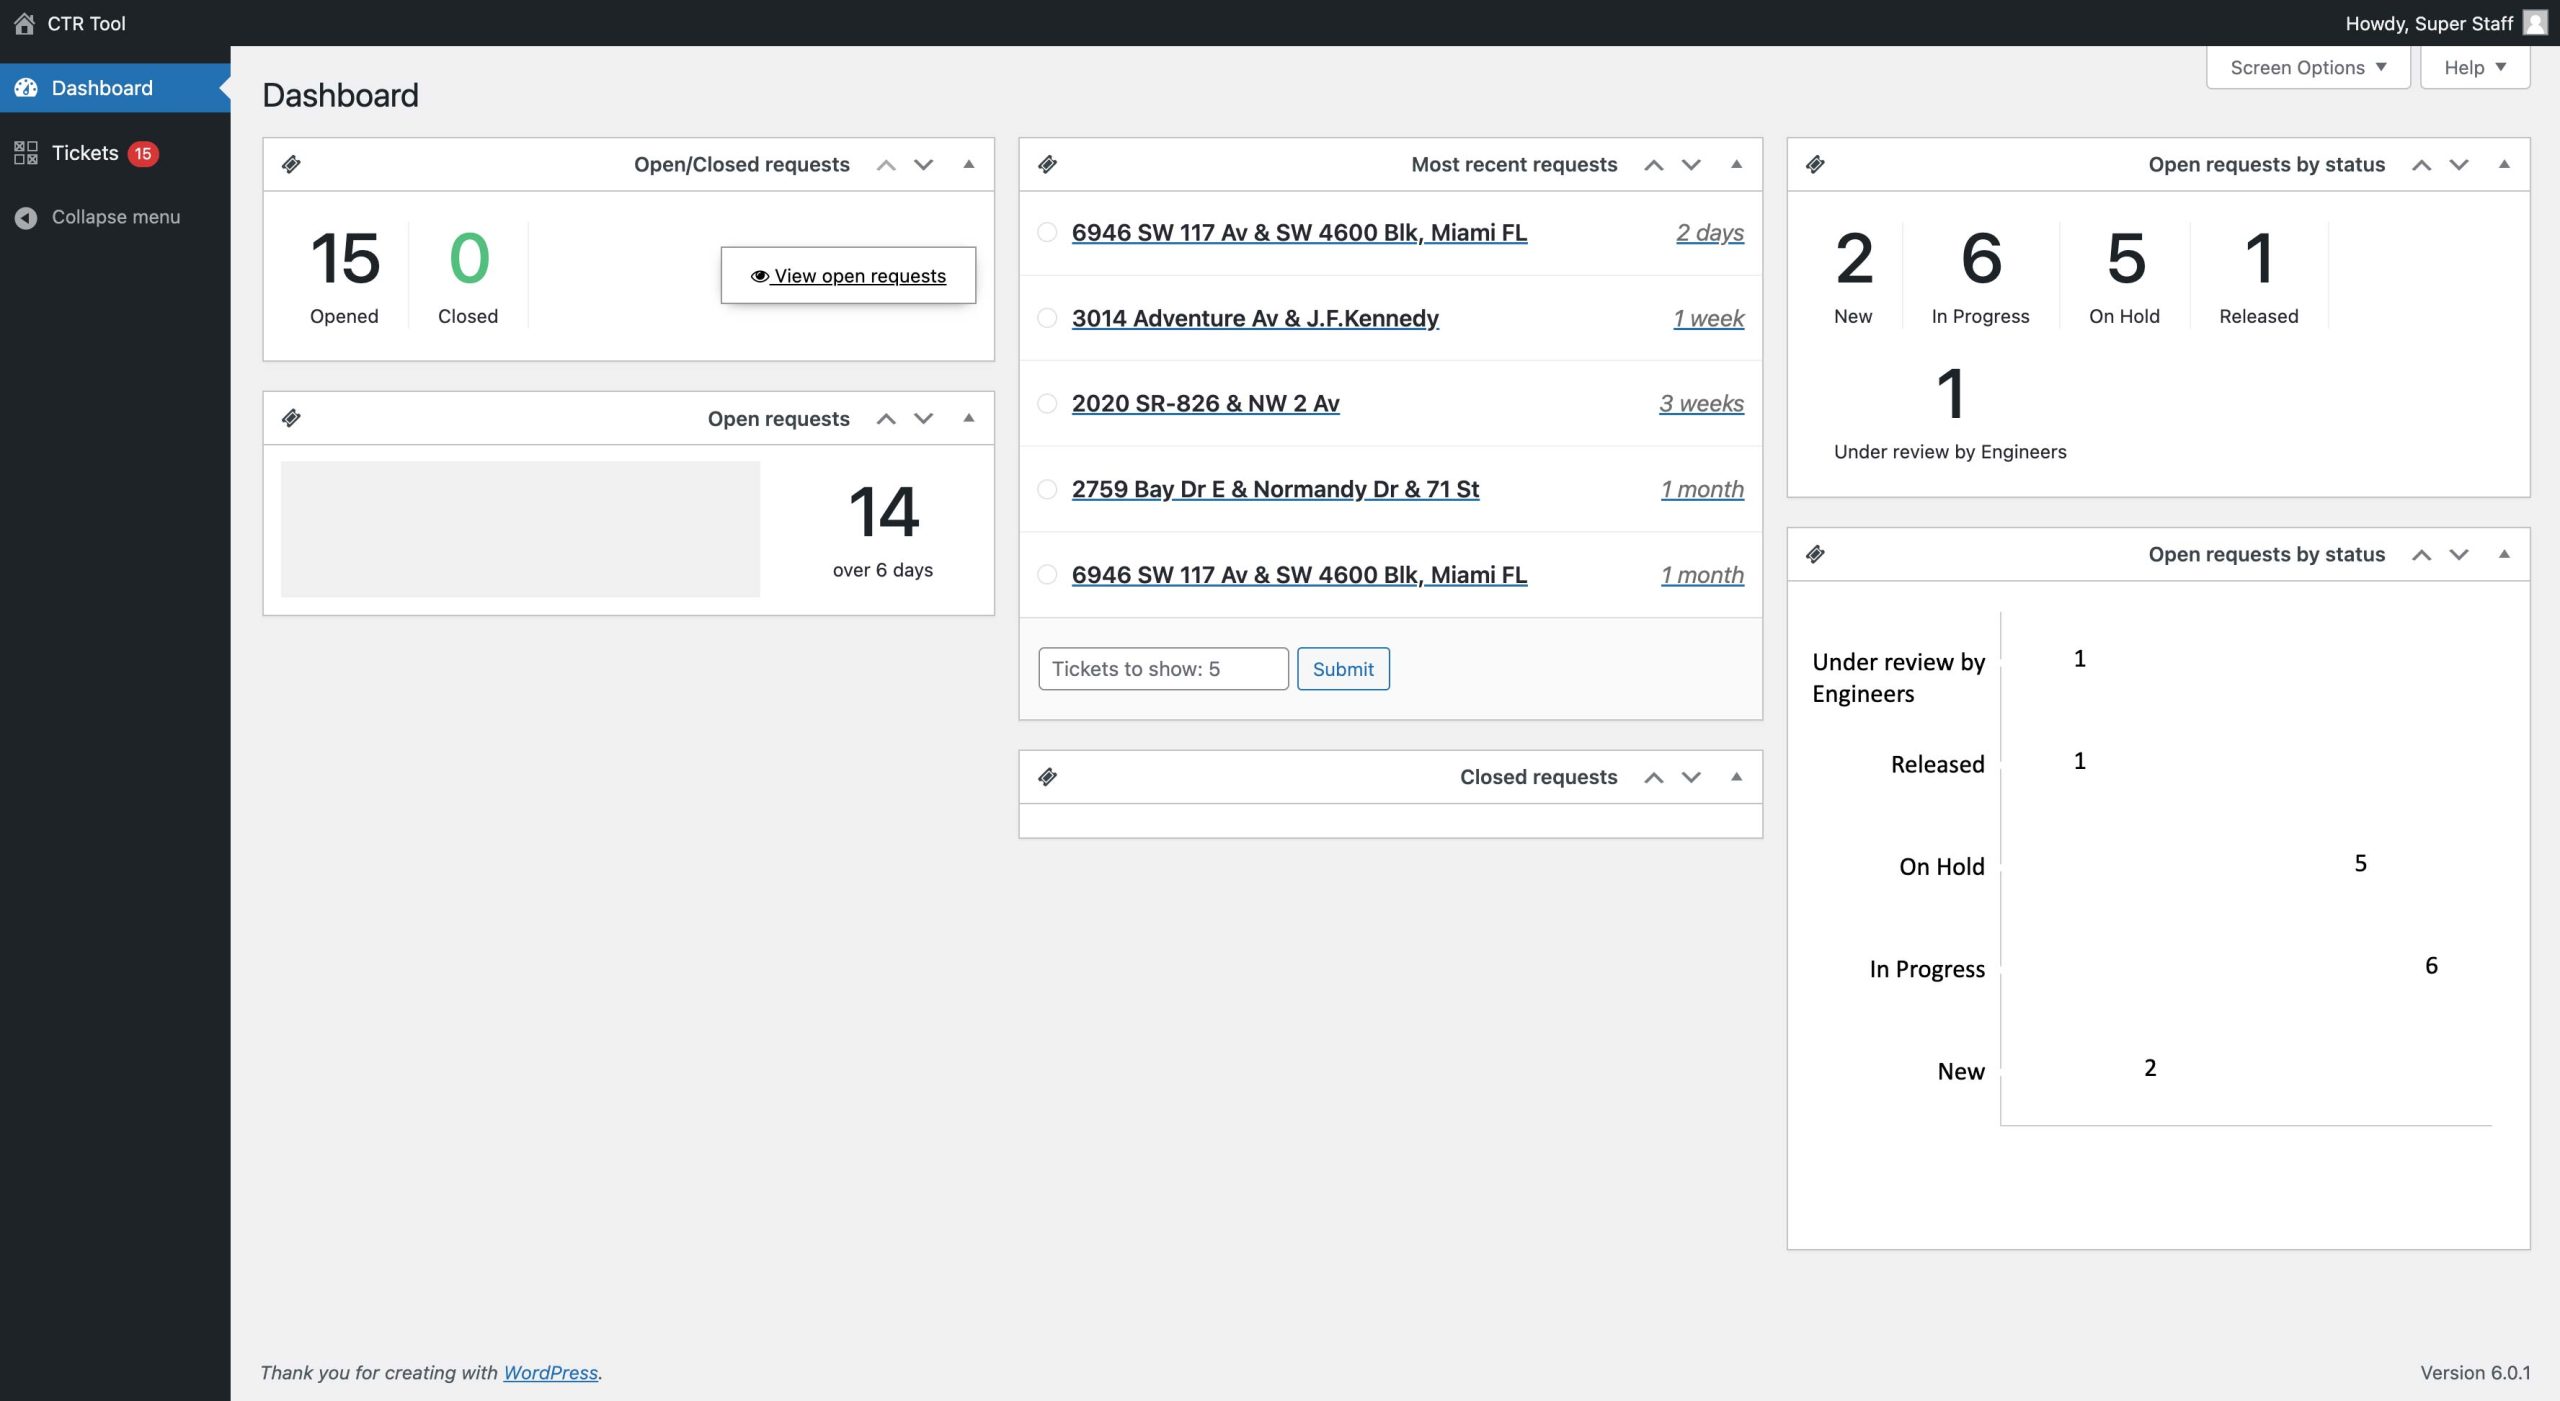
Task: Collapse lower Open requests by status chart panel
Action: click(2504, 554)
